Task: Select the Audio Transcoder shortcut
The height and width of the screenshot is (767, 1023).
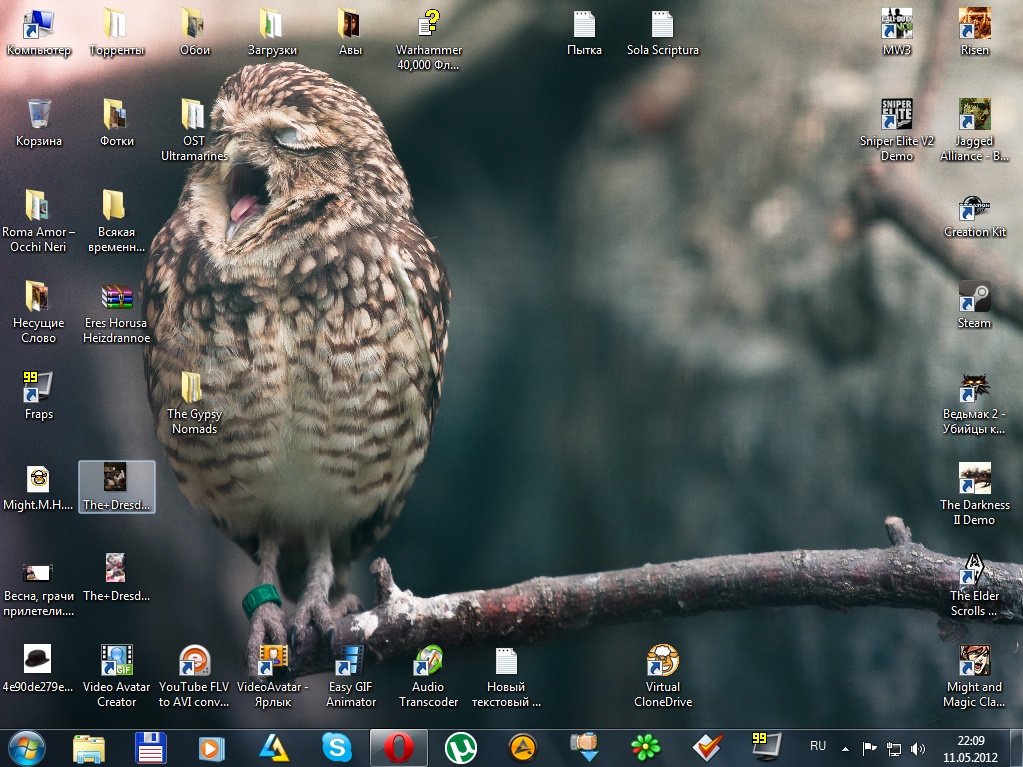Action: coord(428,676)
